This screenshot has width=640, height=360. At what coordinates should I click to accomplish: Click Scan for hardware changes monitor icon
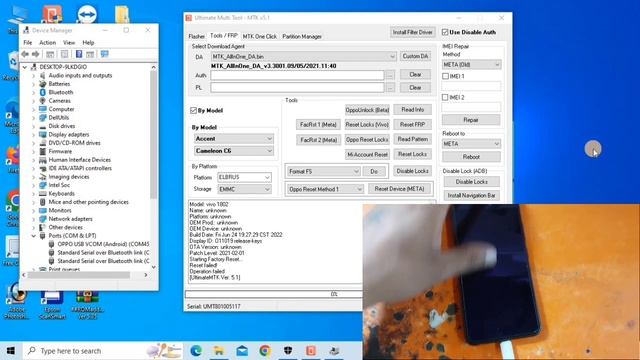point(104,54)
